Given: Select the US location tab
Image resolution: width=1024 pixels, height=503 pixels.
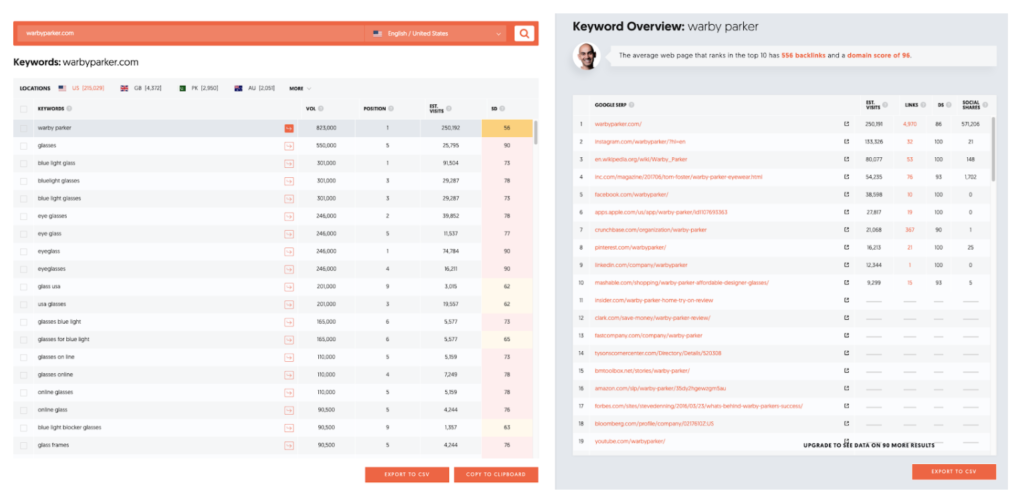Looking at the screenshot, I should pyautogui.click(x=81, y=88).
